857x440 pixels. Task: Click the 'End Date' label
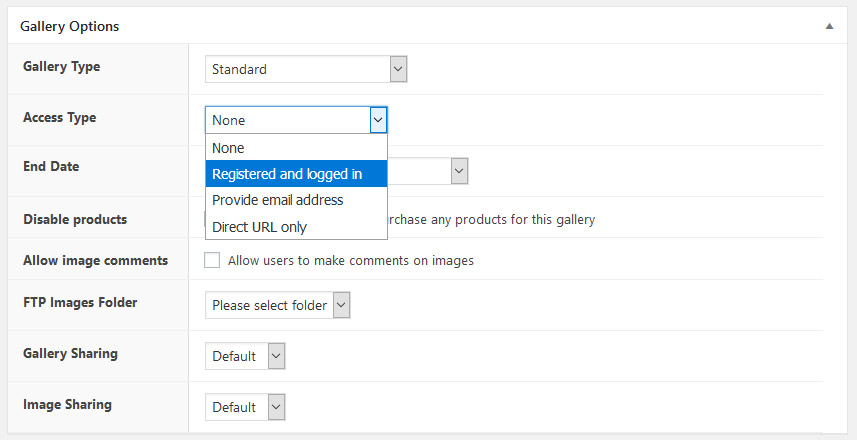[x=51, y=166]
